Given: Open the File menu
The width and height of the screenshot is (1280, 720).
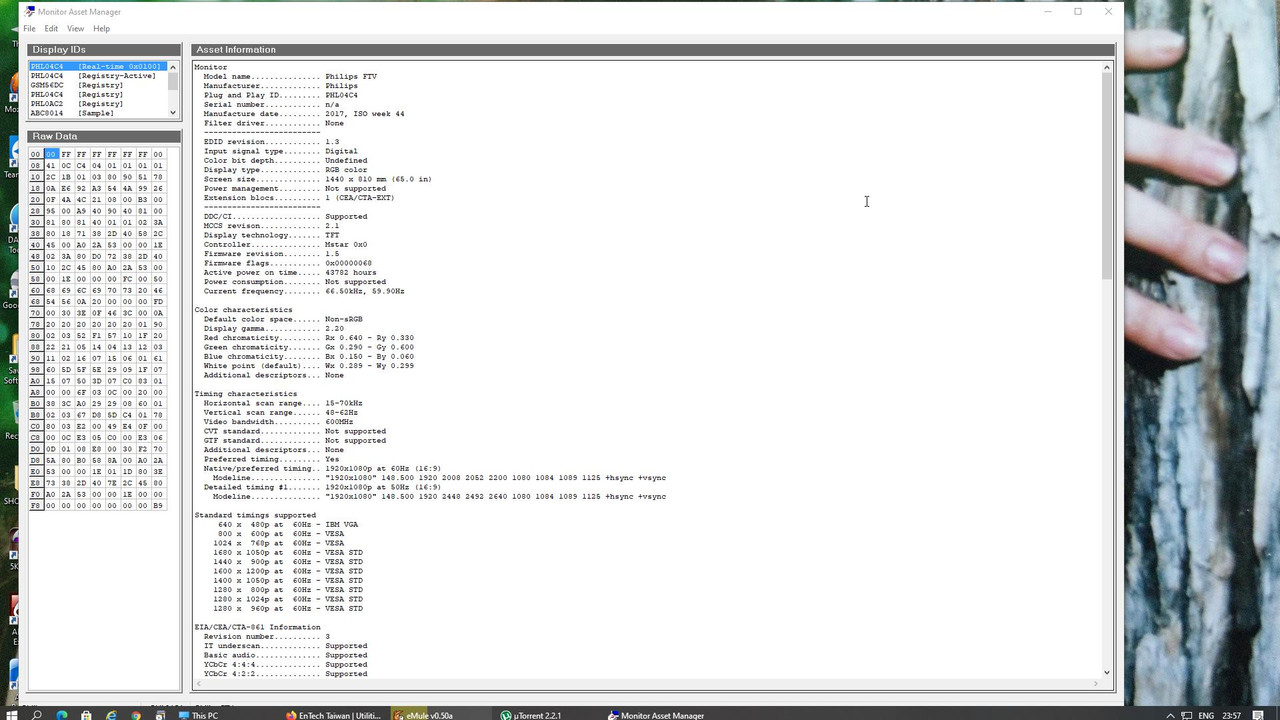Looking at the screenshot, I should pos(30,28).
